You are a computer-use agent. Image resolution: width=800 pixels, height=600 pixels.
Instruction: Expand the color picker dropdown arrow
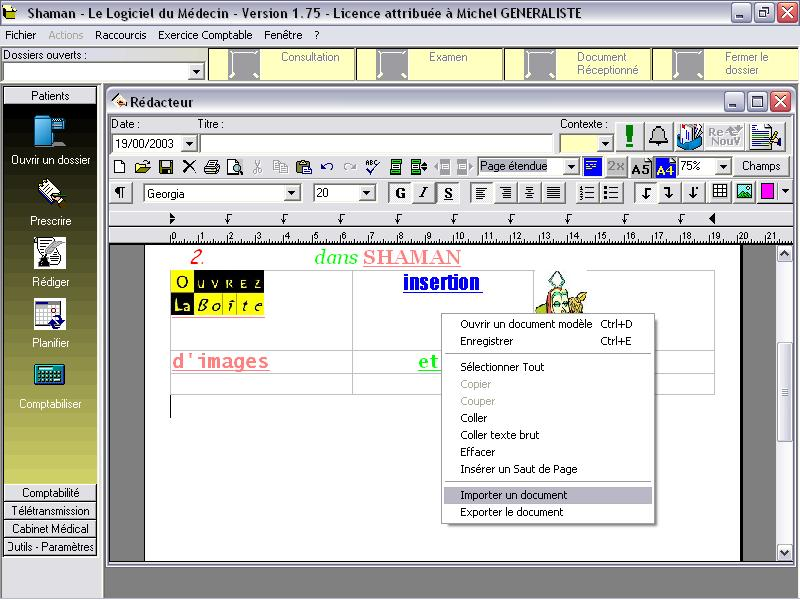pyautogui.click(x=786, y=192)
